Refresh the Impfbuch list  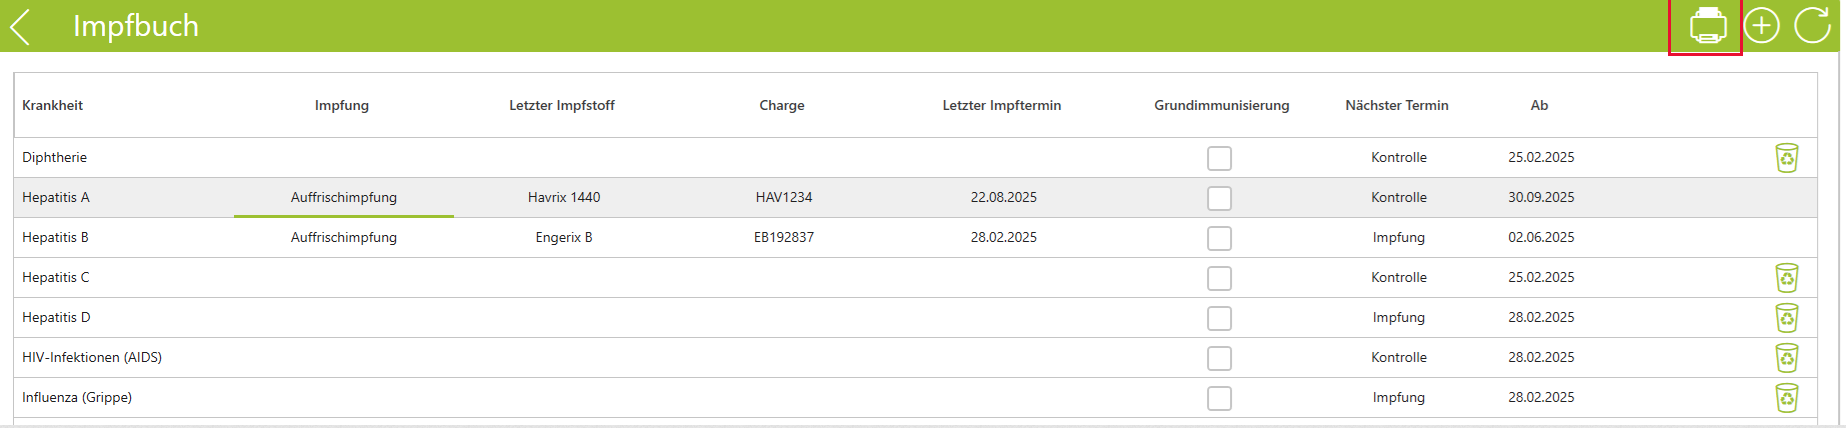[1812, 25]
